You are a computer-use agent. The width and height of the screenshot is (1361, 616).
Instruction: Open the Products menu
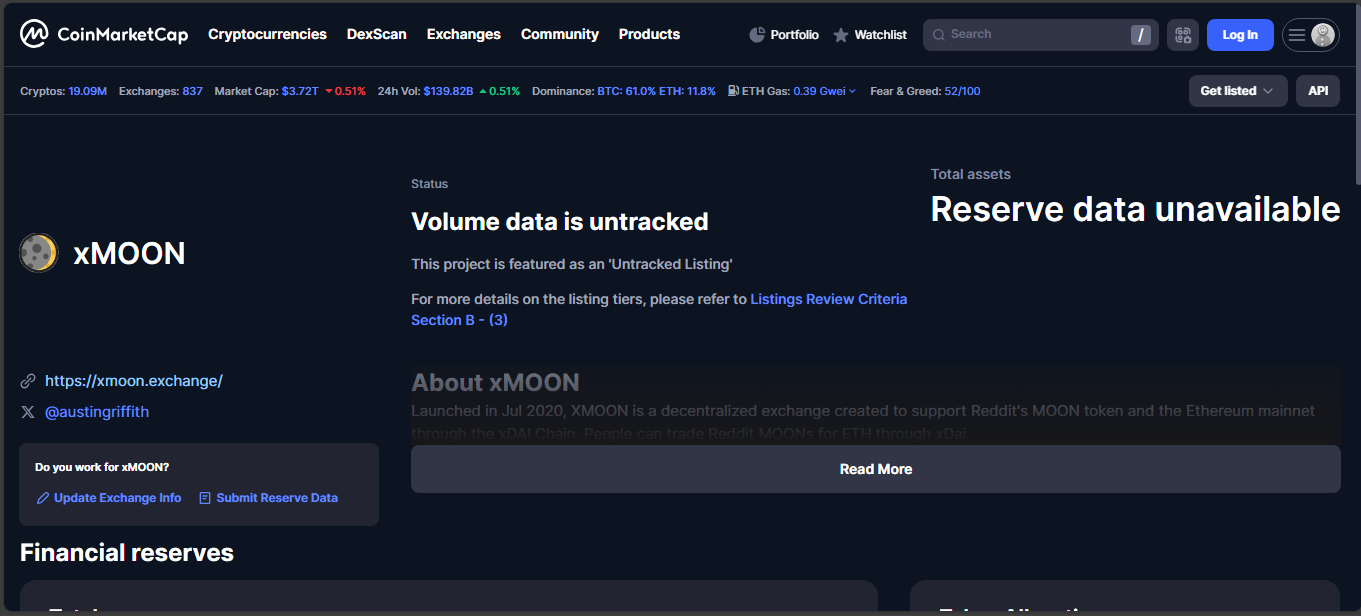pyautogui.click(x=649, y=34)
